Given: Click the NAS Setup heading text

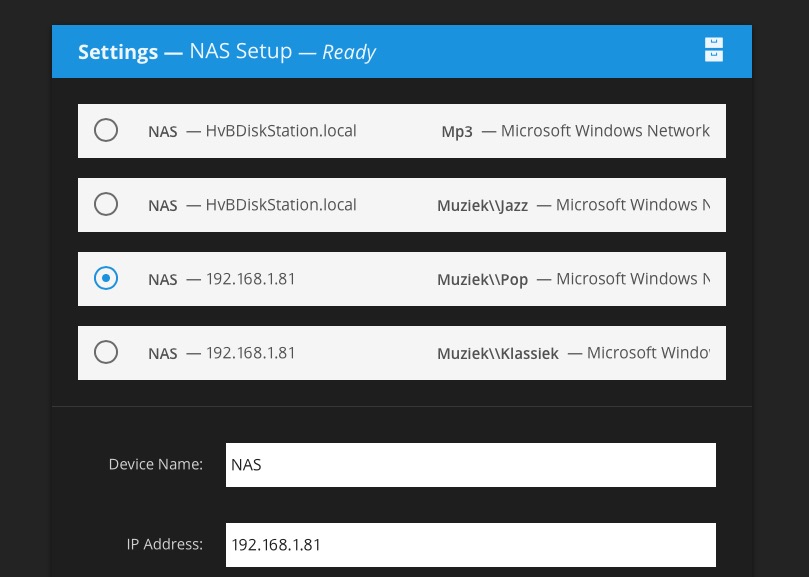Looking at the screenshot, I should click(240, 51).
